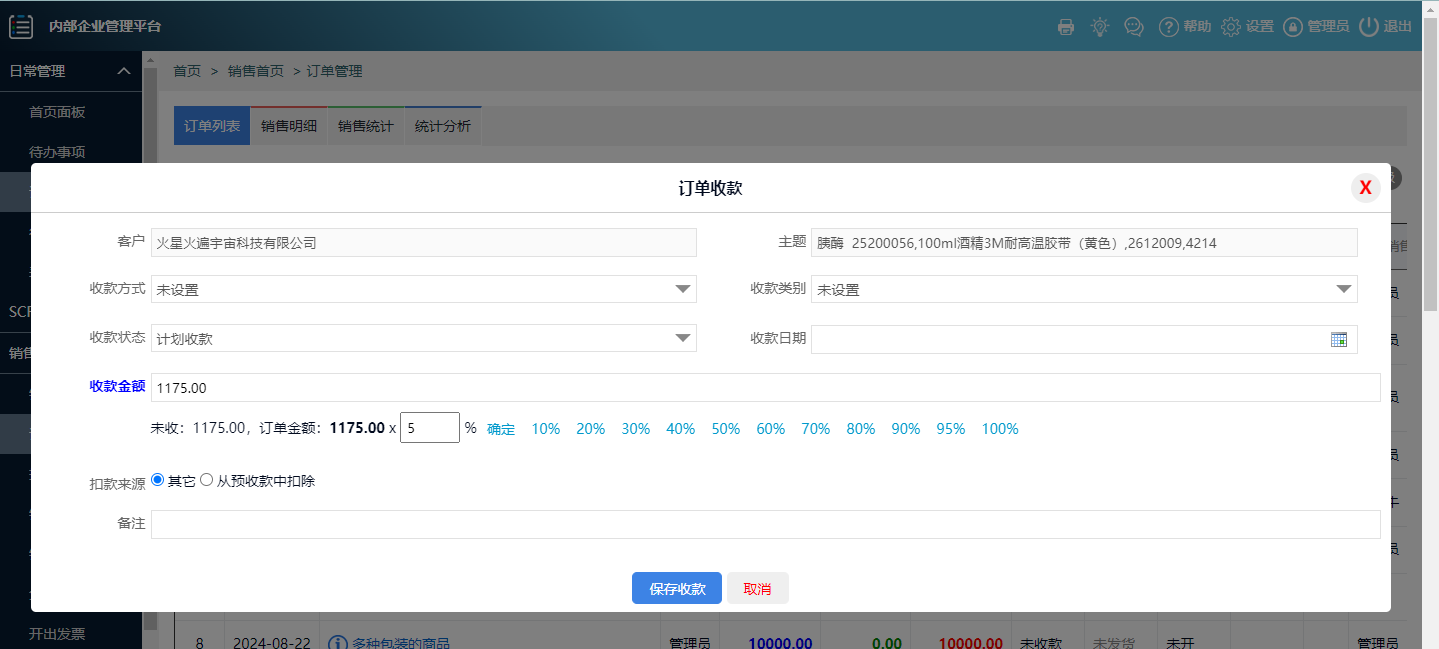1439x649 pixels.
Task: Click the lightbulb icon in header
Action: pos(1100,27)
